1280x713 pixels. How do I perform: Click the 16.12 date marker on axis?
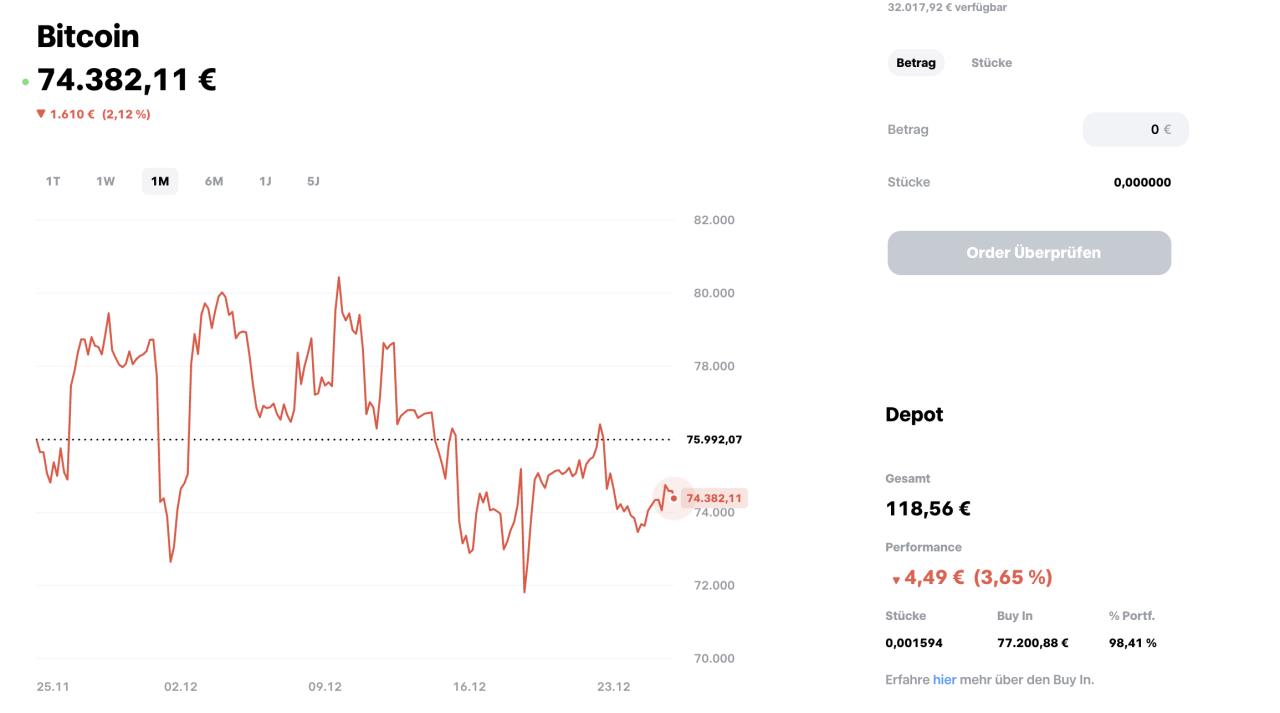469,687
